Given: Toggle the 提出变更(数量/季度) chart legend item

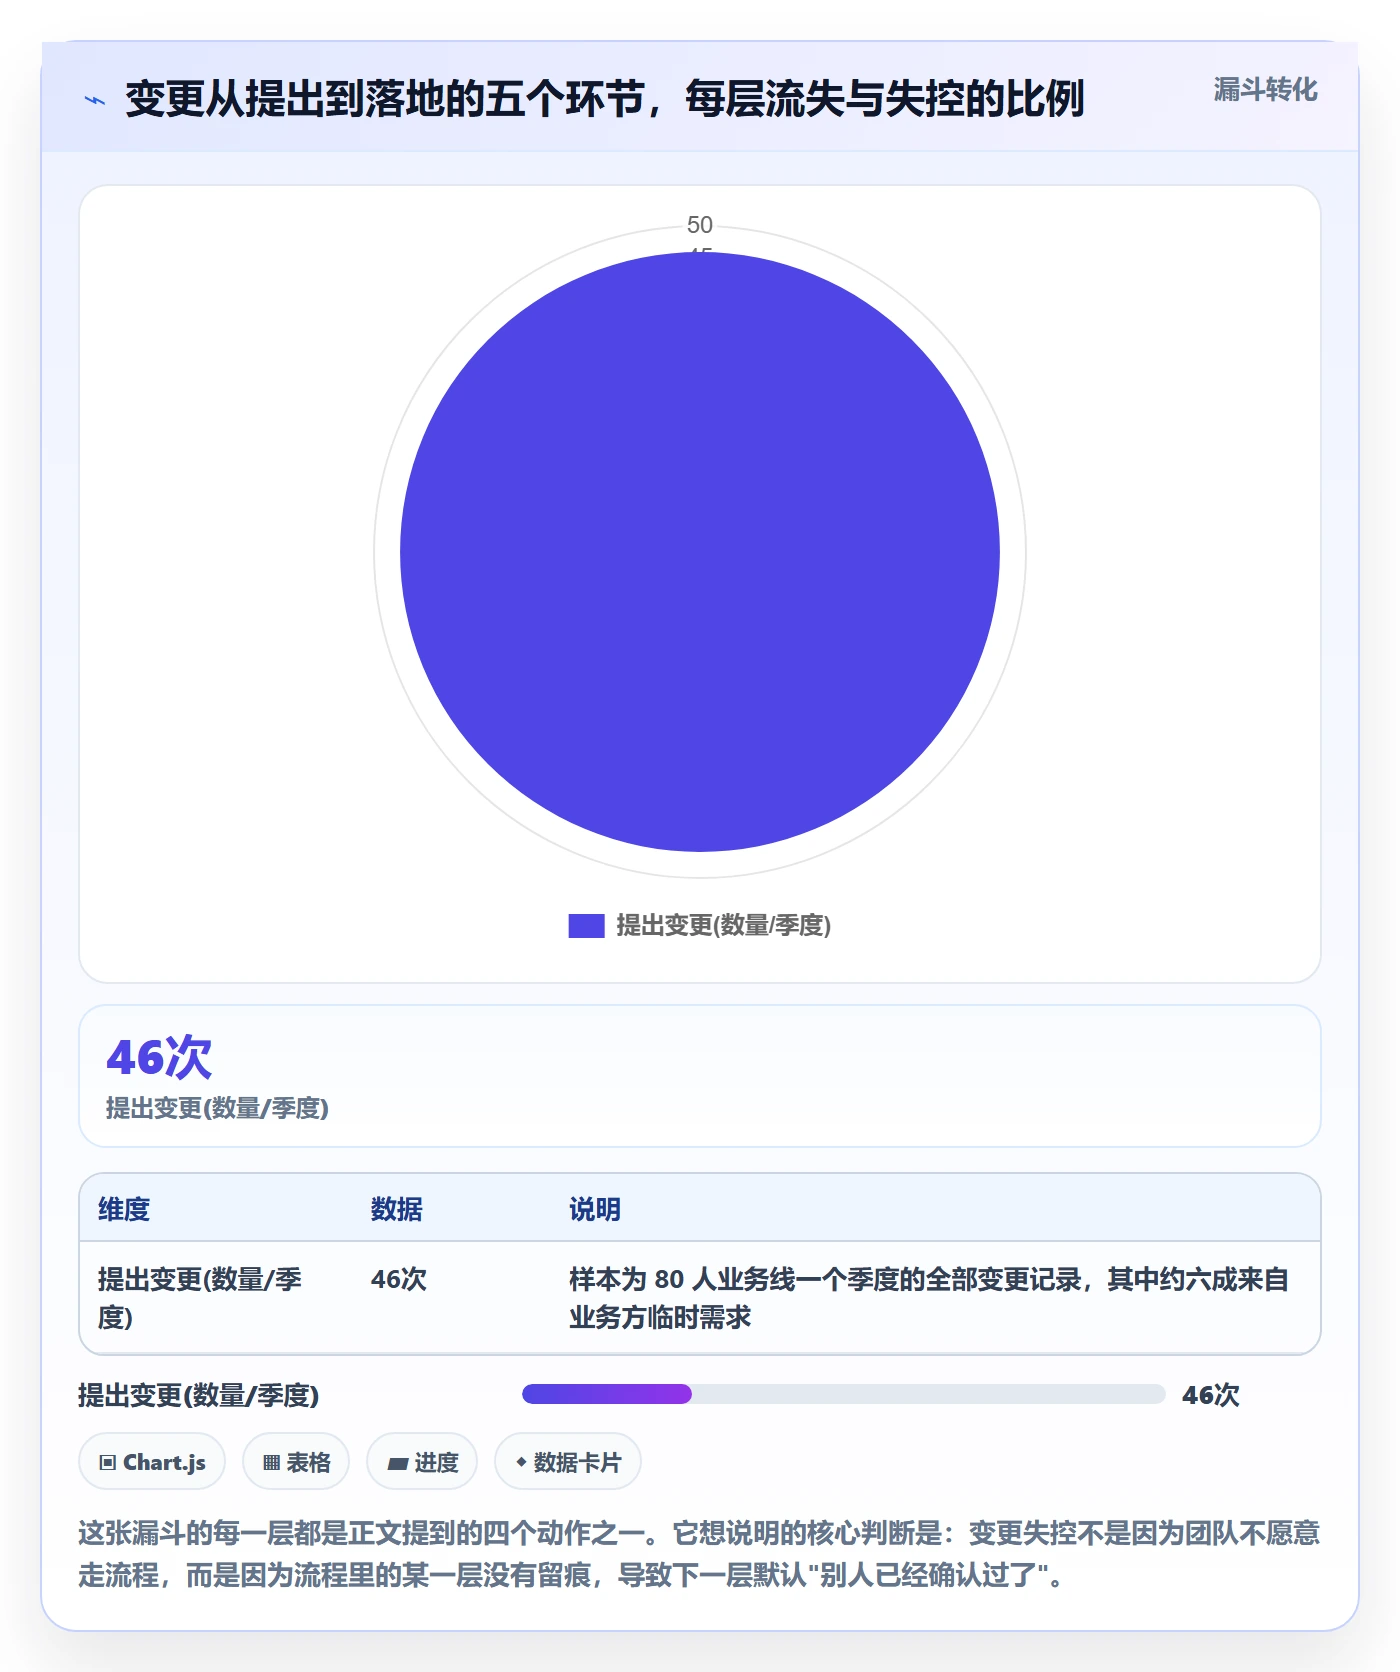Looking at the screenshot, I should tap(700, 926).
